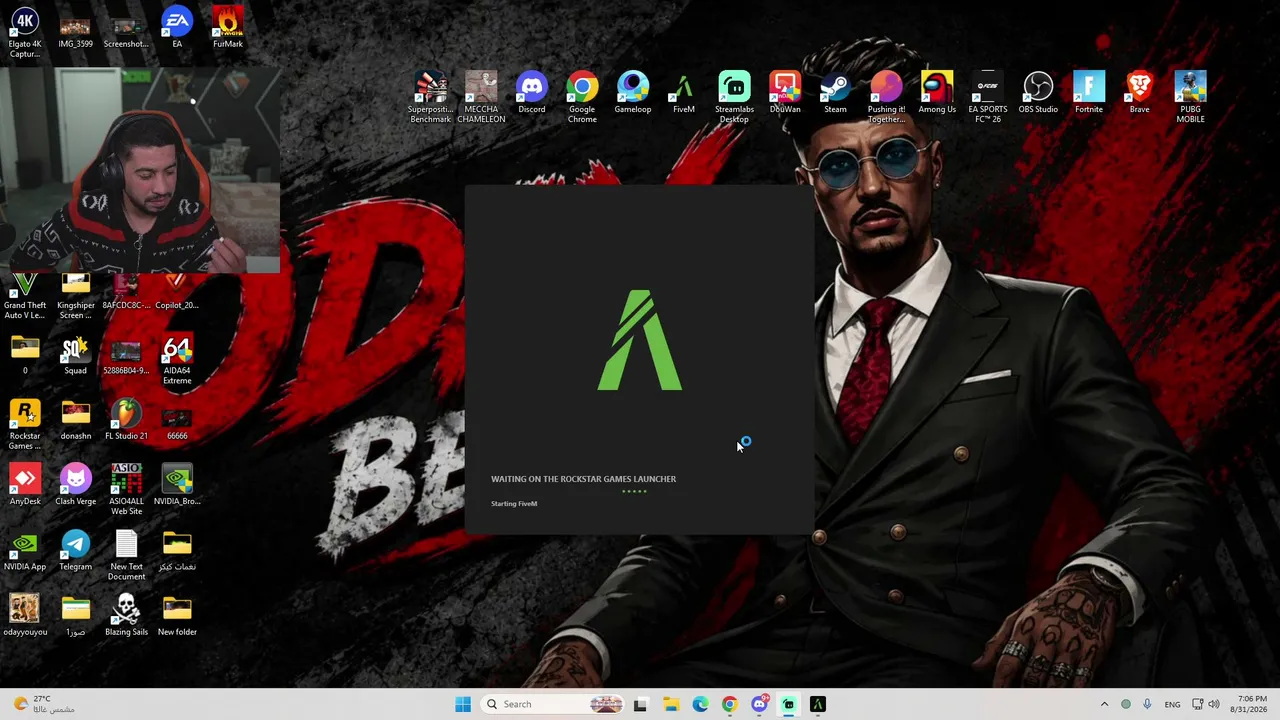
Task: Select the New folder icon
Action: click(177, 615)
